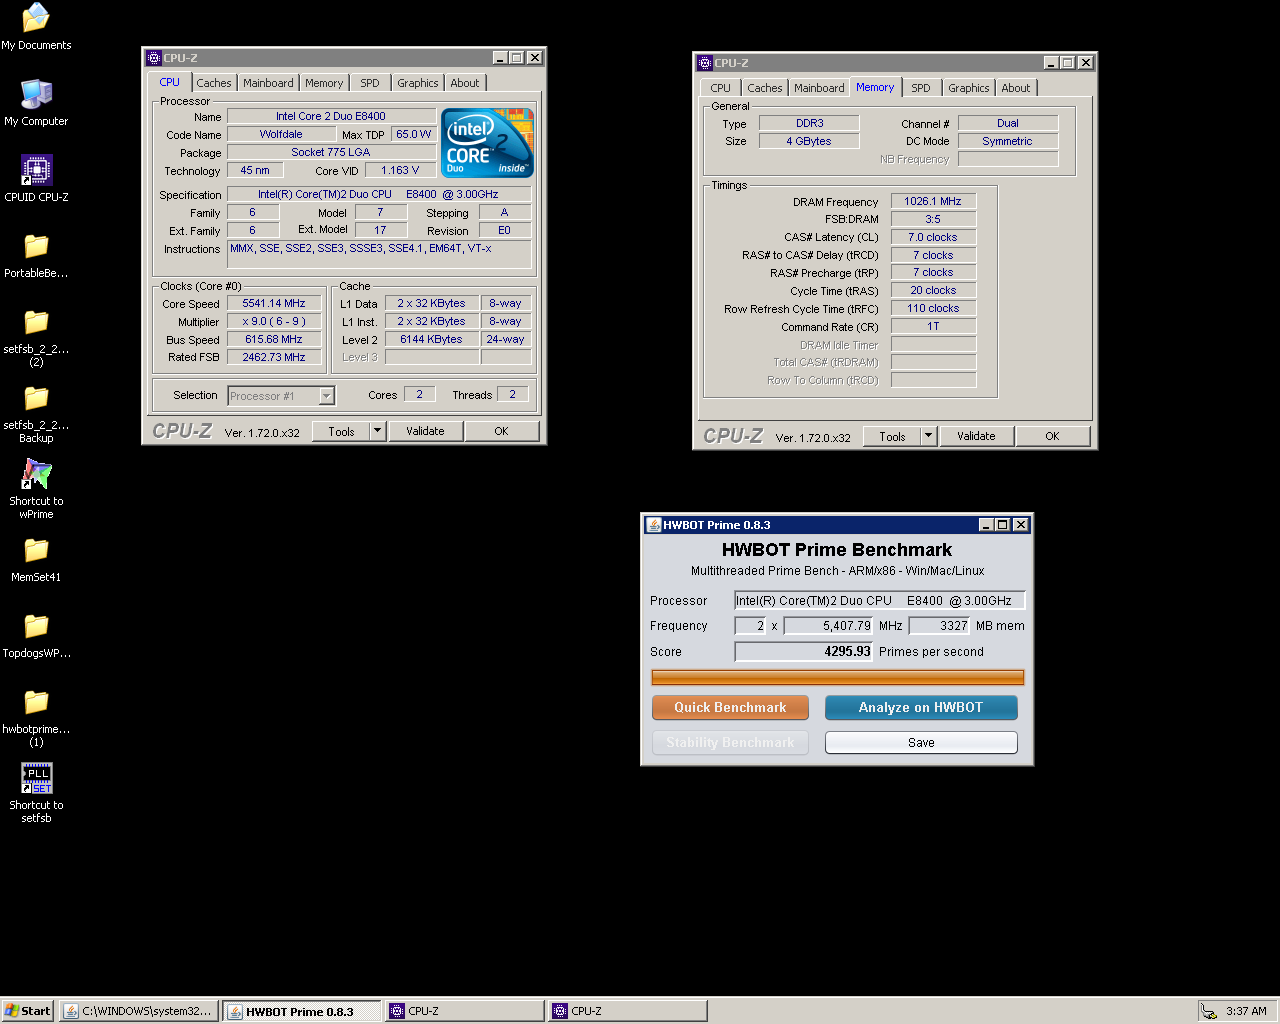Click the system tray clock showing 3:37 AM
Image resolution: width=1280 pixels, height=1024 pixels.
point(1246,1011)
